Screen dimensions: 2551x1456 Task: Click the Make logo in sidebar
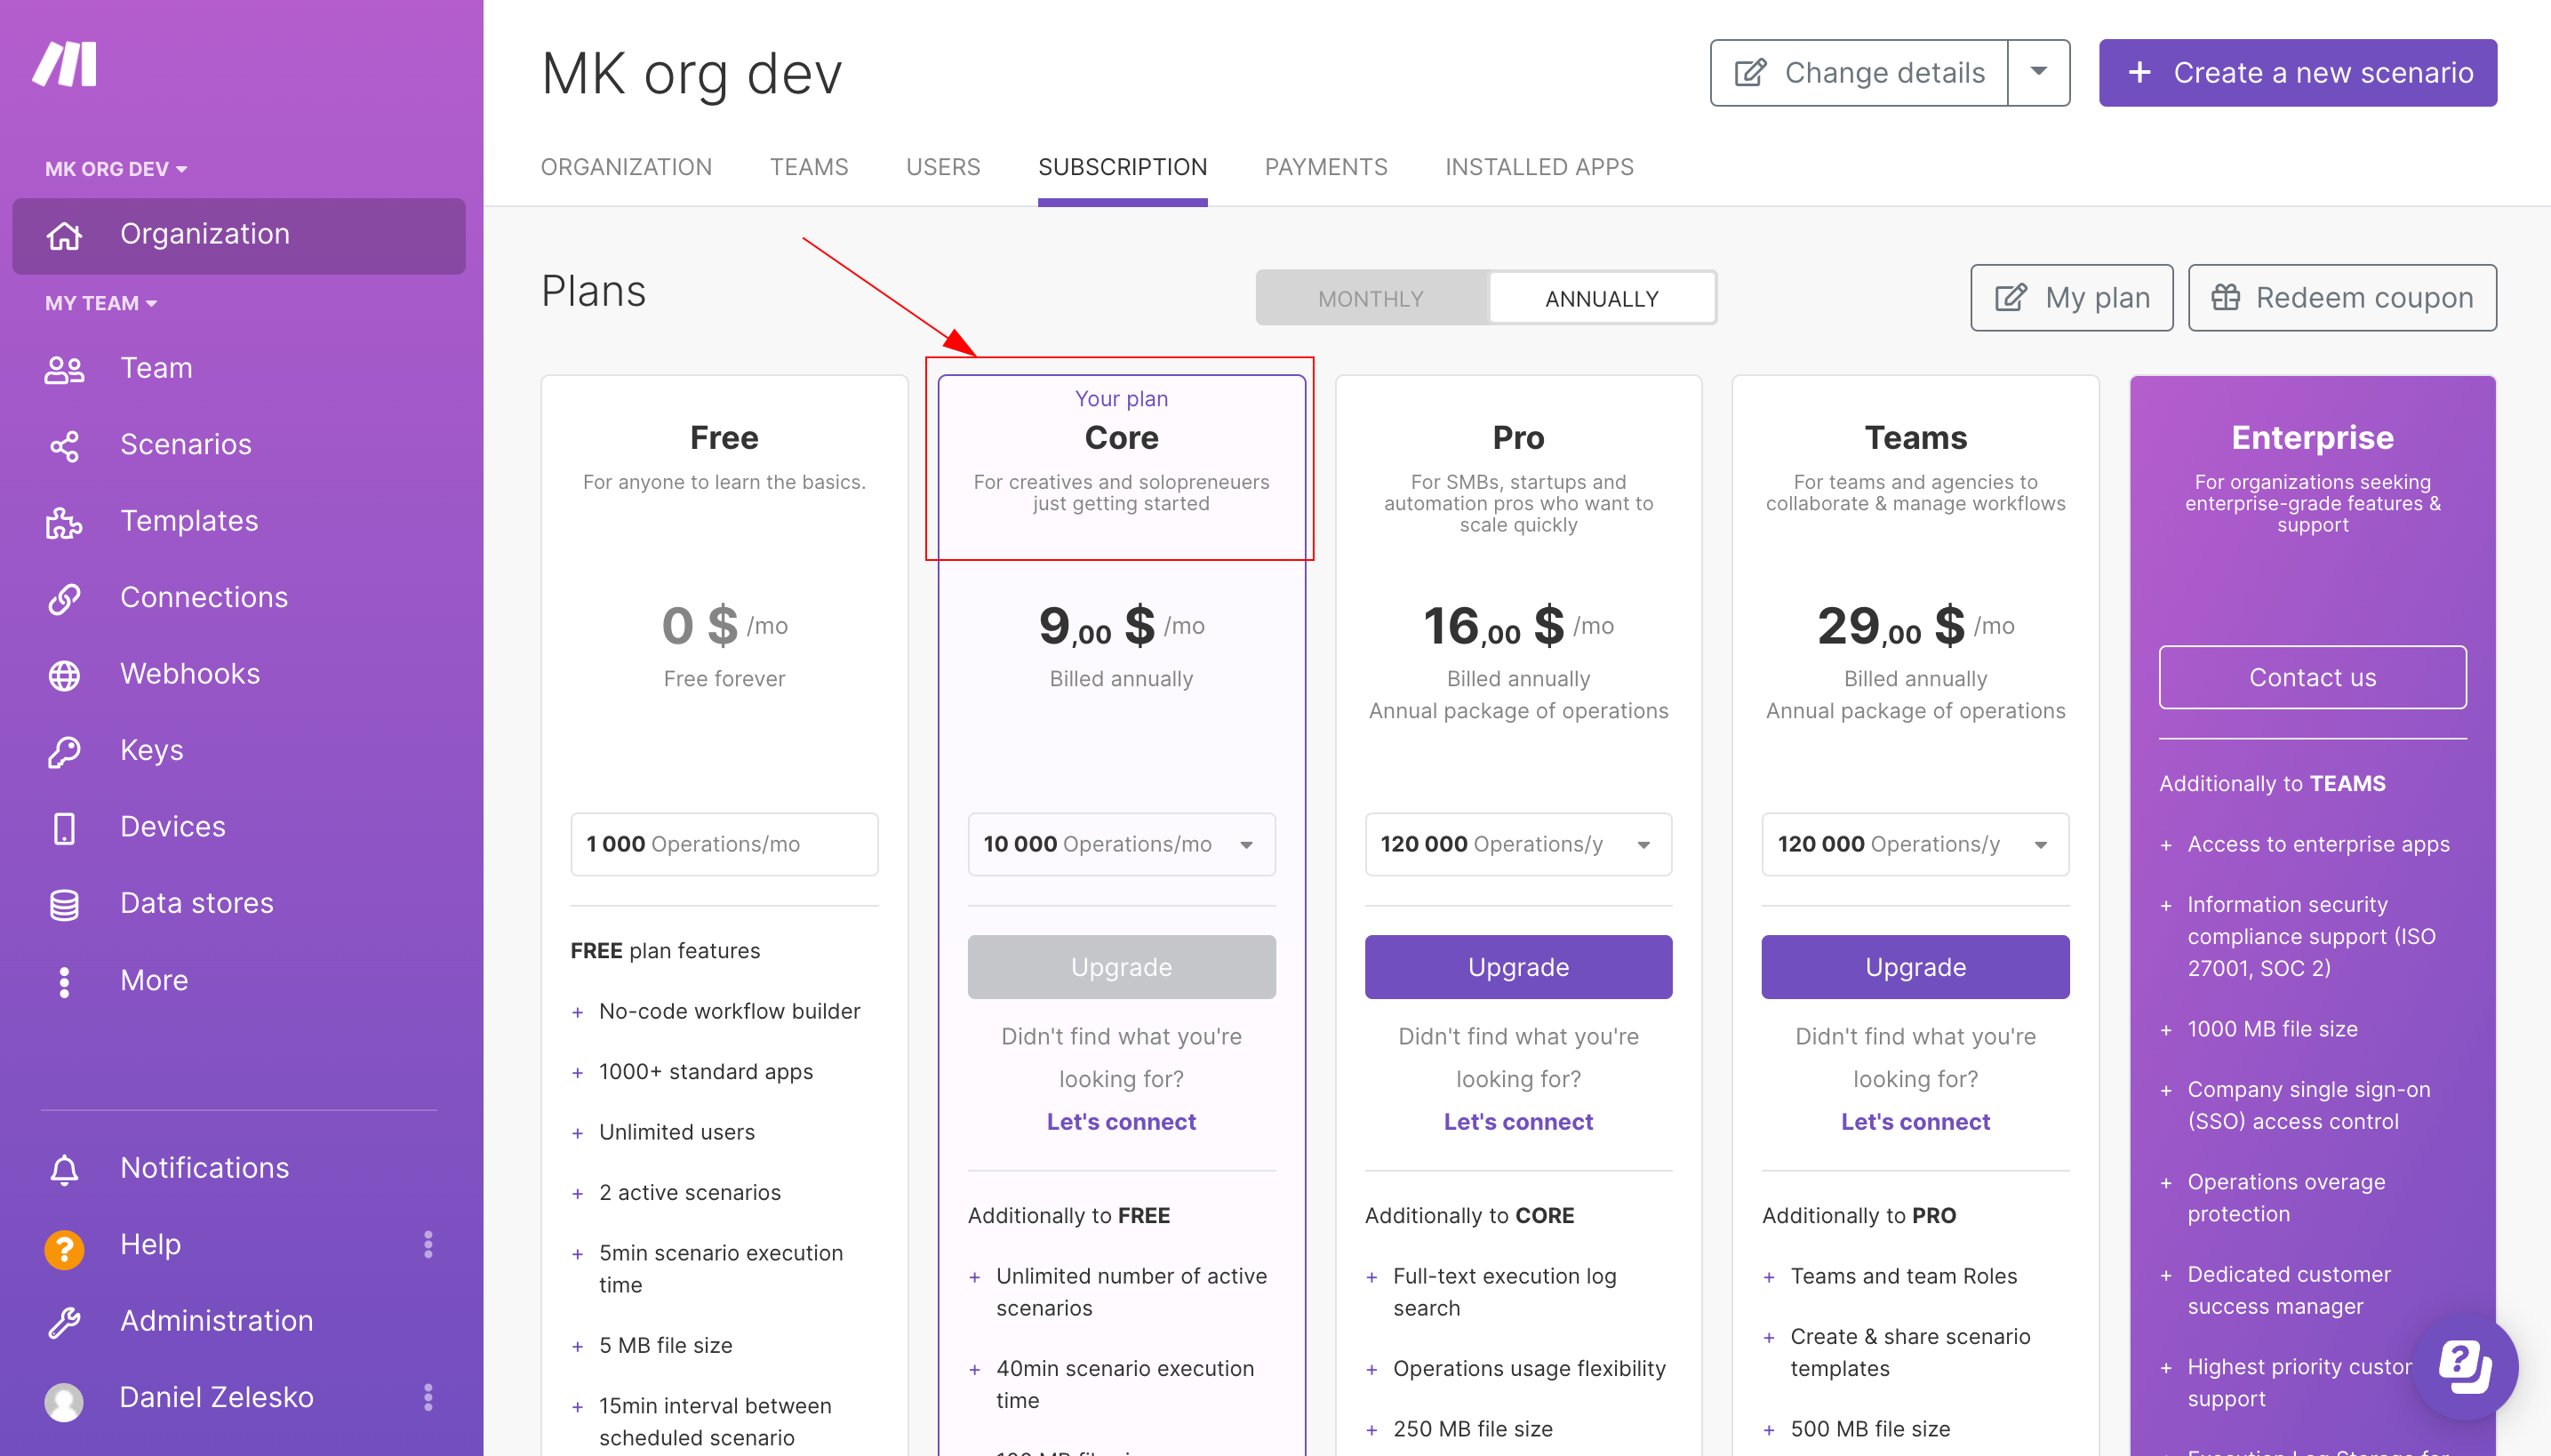pyautogui.click(x=65, y=65)
